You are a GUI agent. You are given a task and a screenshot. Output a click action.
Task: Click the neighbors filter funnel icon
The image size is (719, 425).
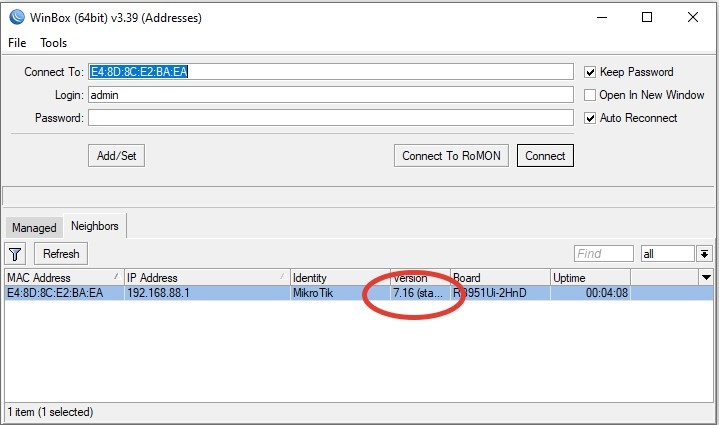pyautogui.click(x=15, y=254)
